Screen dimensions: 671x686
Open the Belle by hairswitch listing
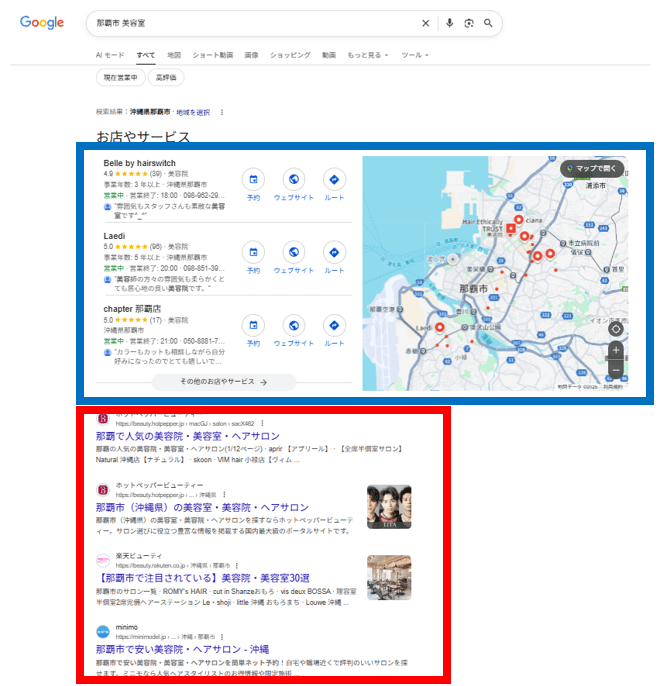140,163
